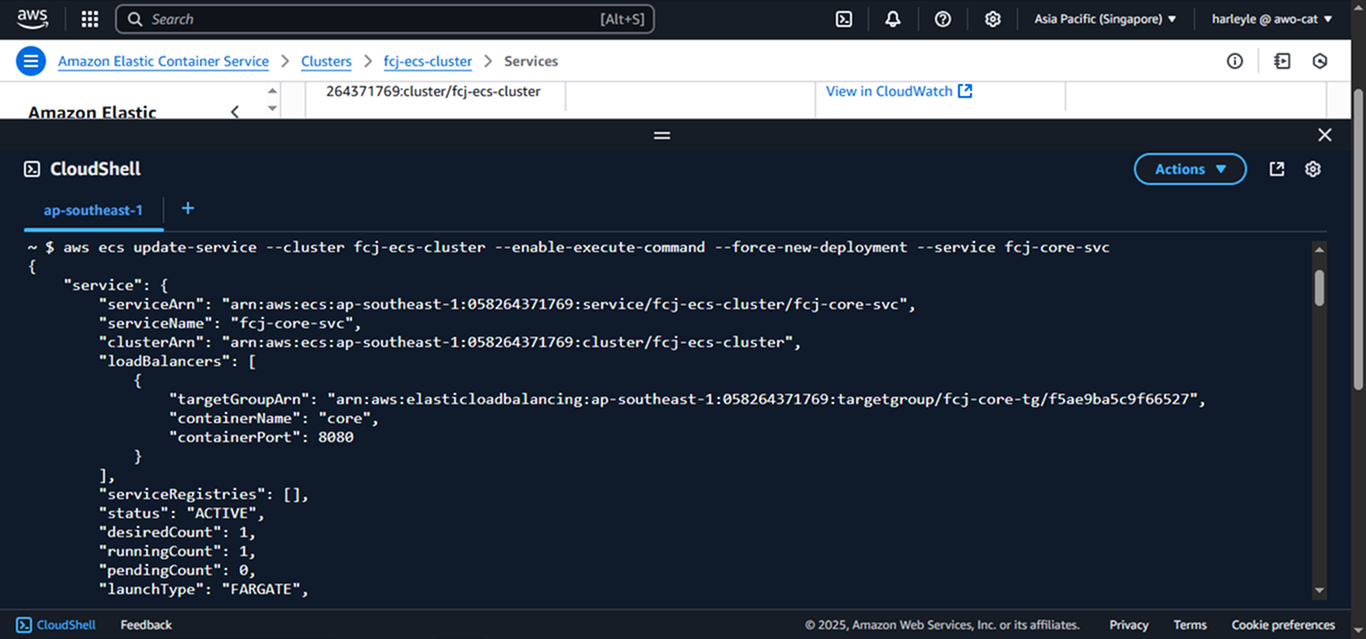Viewport: 1366px width, 639px height.
Task: Click the "containerPort": 8080 line
Action: coord(261,437)
